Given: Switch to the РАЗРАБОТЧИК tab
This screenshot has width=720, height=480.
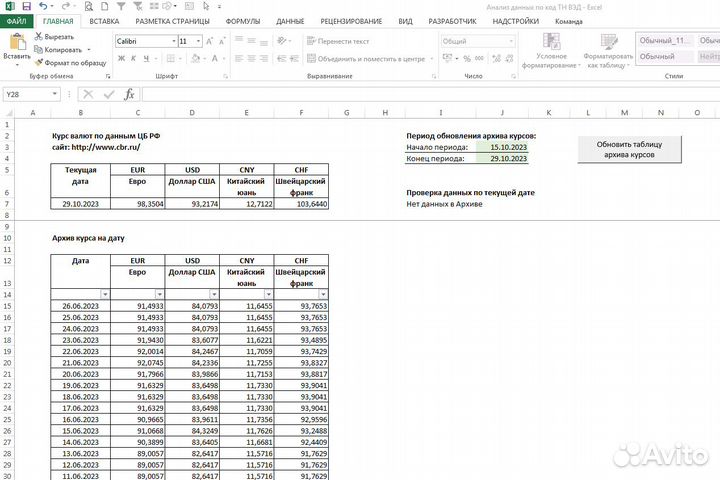Looking at the screenshot, I should coord(452,21).
